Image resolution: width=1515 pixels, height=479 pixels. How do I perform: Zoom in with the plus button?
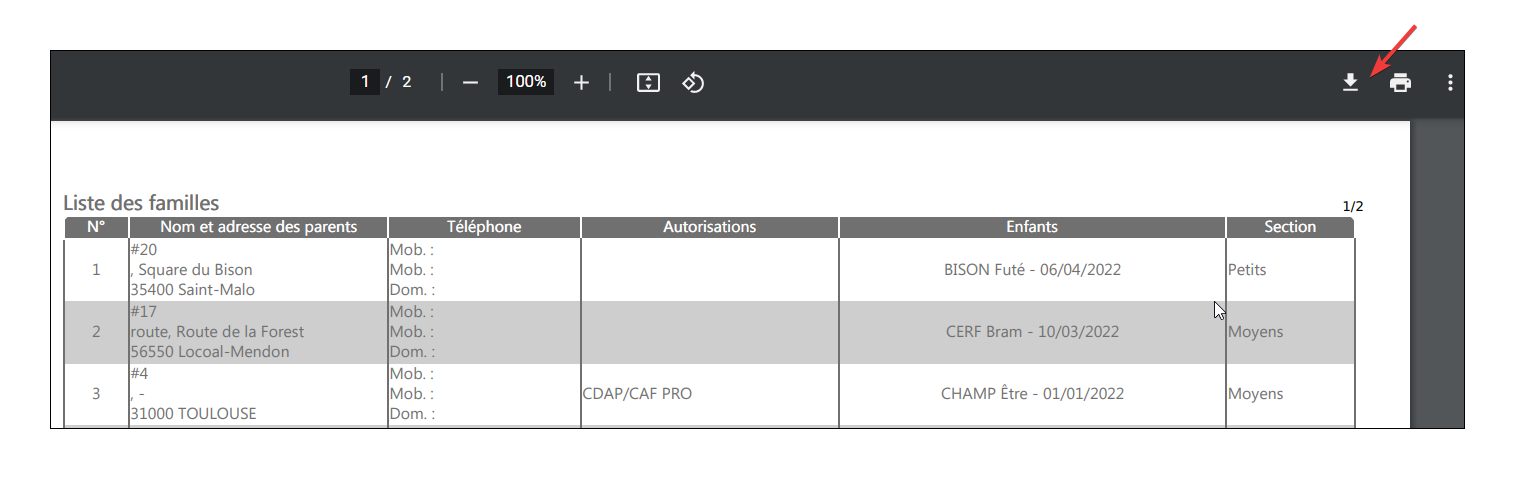click(581, 82)
